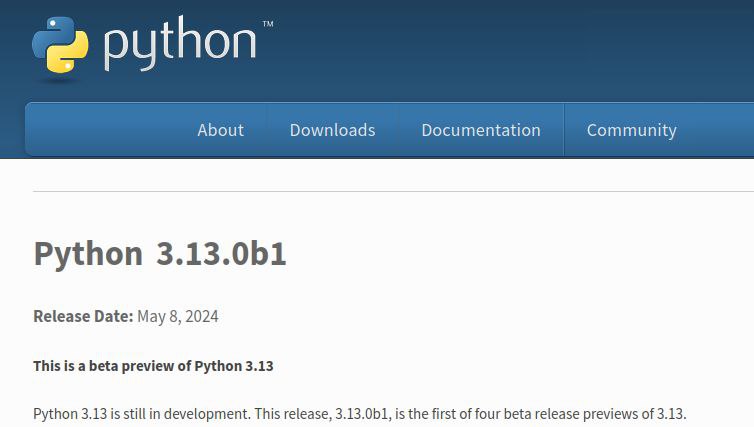Click the 'Release Date:' bold label
The image size is (754, 427).
coord(83,317)
